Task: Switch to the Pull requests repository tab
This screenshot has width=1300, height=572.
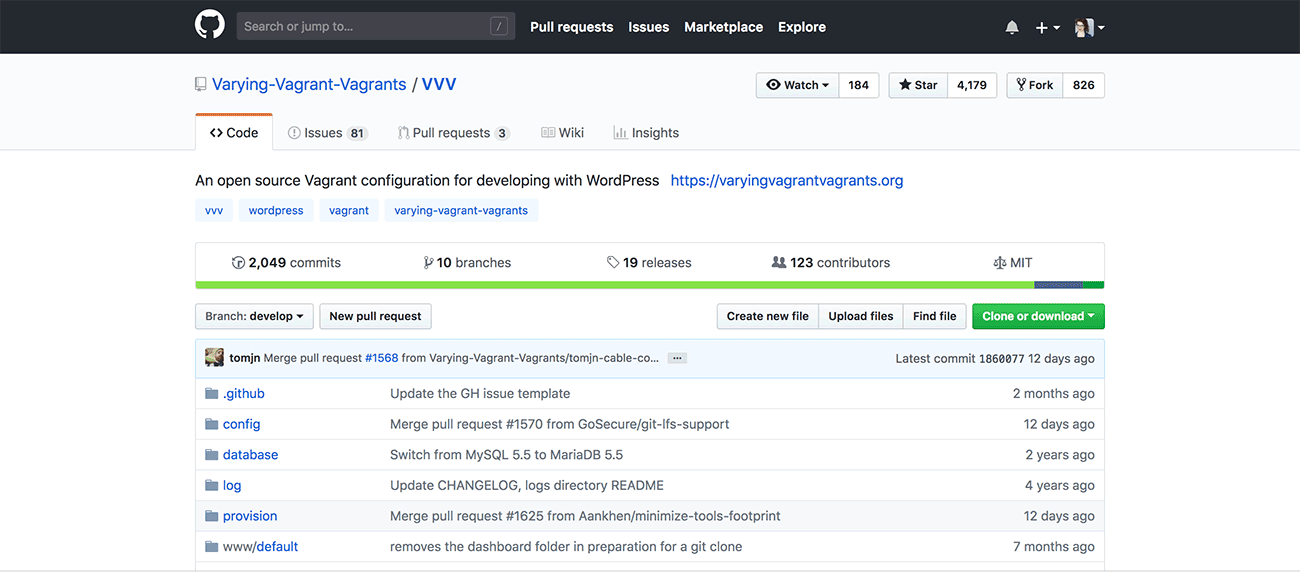Action: tap(453, 132)
